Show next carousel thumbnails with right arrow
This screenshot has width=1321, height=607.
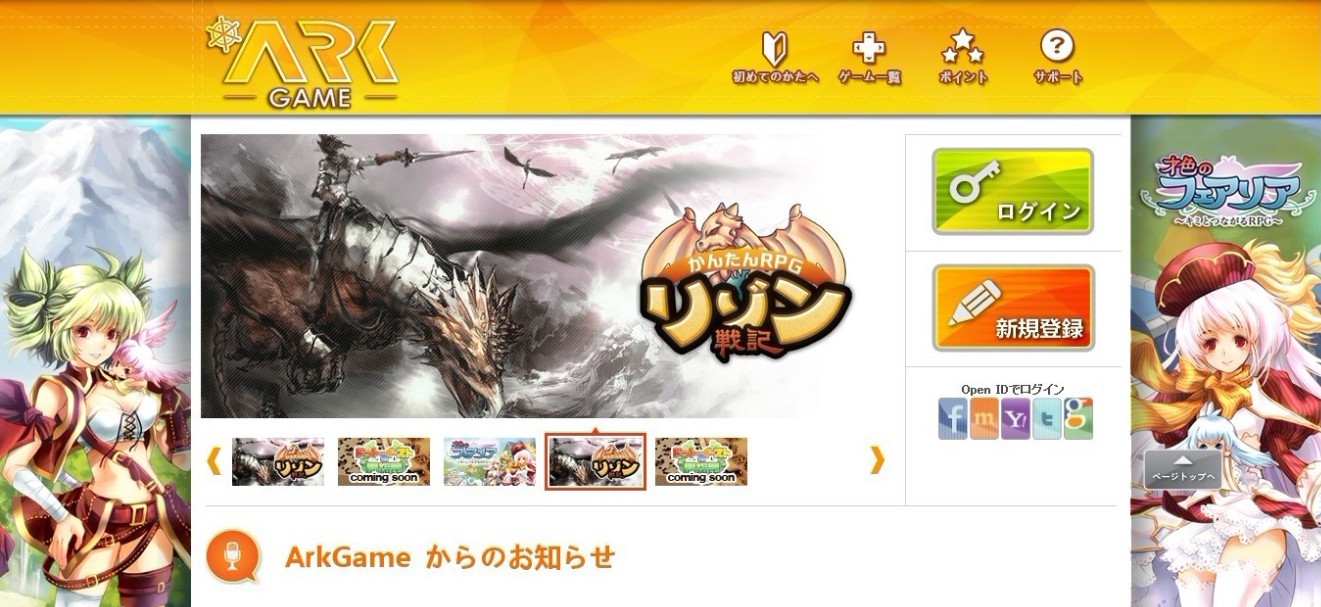pos(877,459)
